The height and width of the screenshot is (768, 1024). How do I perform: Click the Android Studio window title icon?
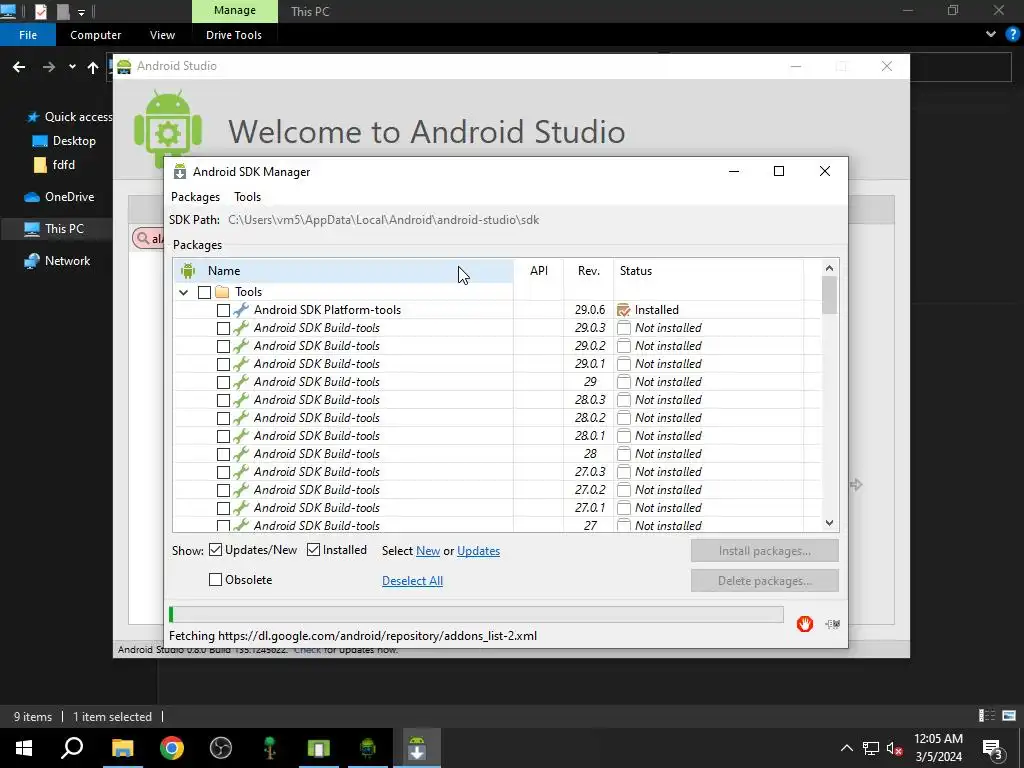pyautogui.click(x=124, y=66)
